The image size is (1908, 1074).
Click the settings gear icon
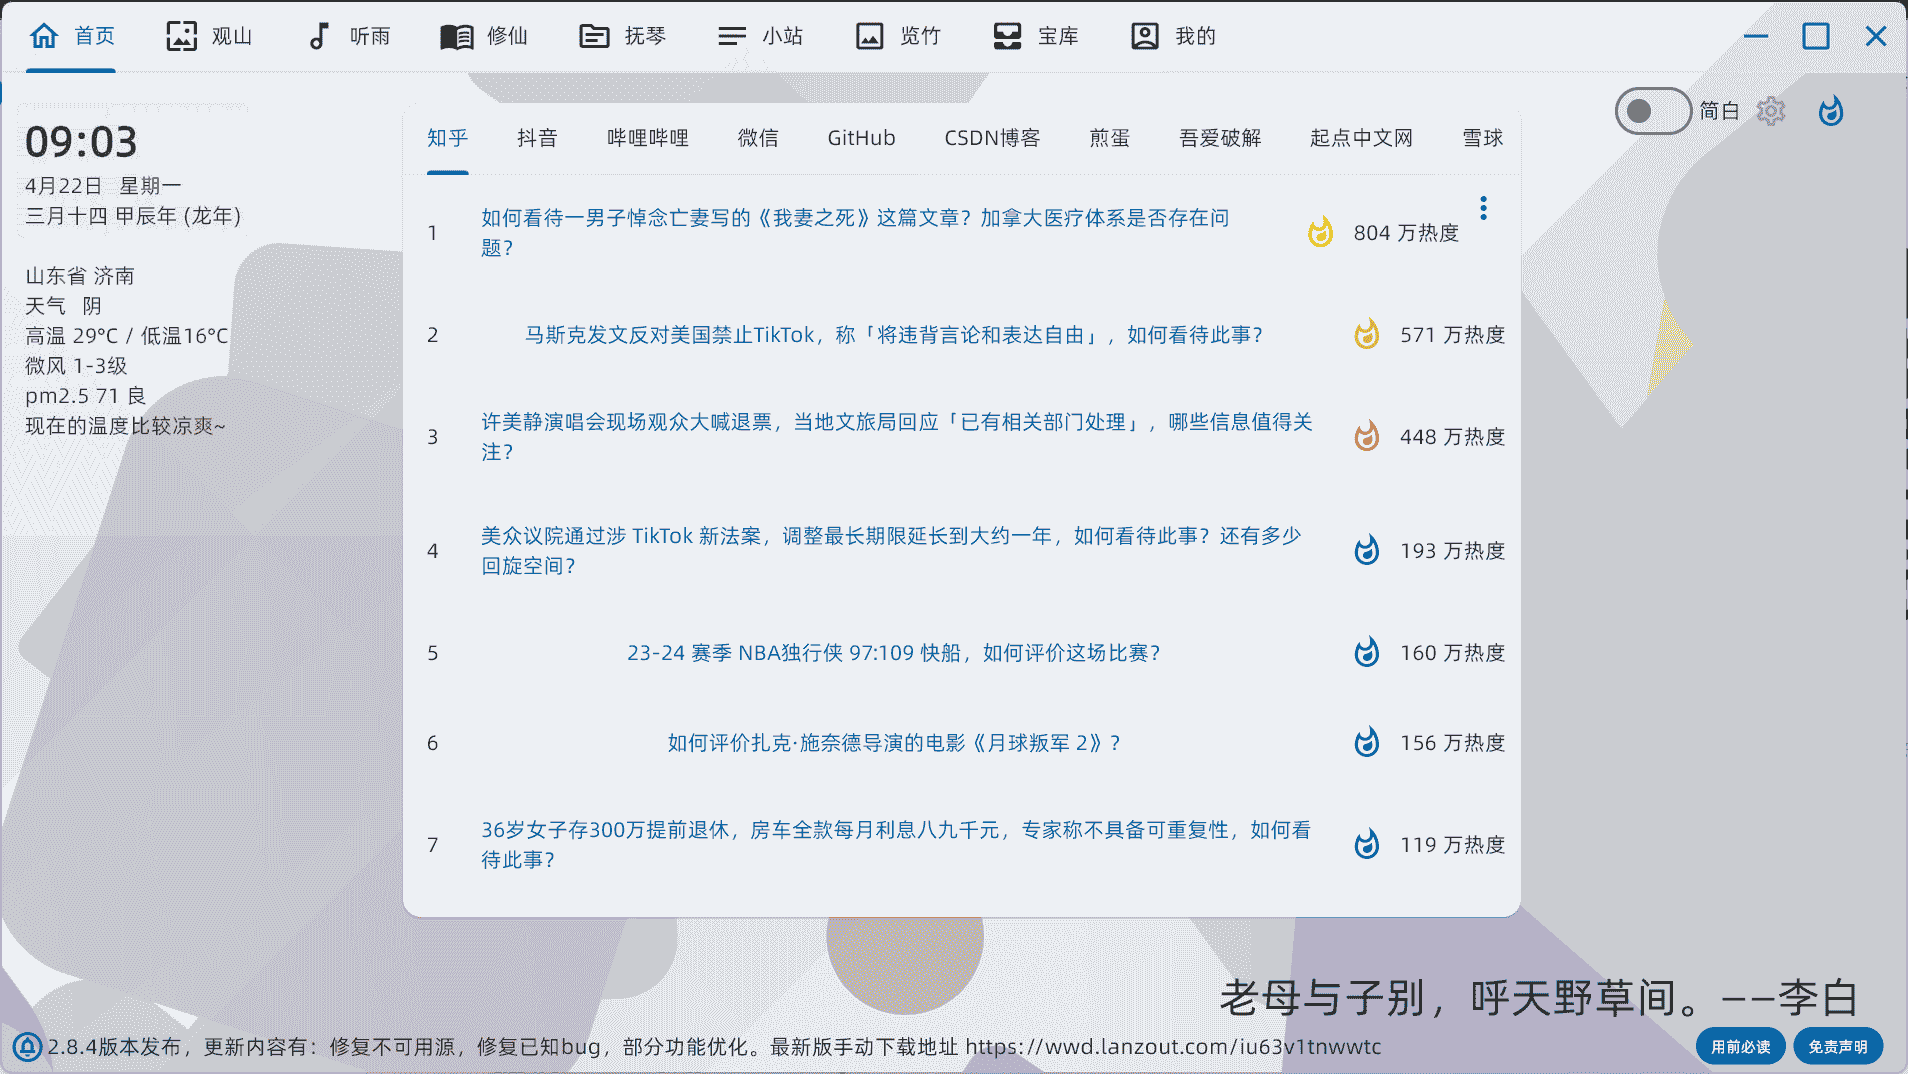point(1770,111)
